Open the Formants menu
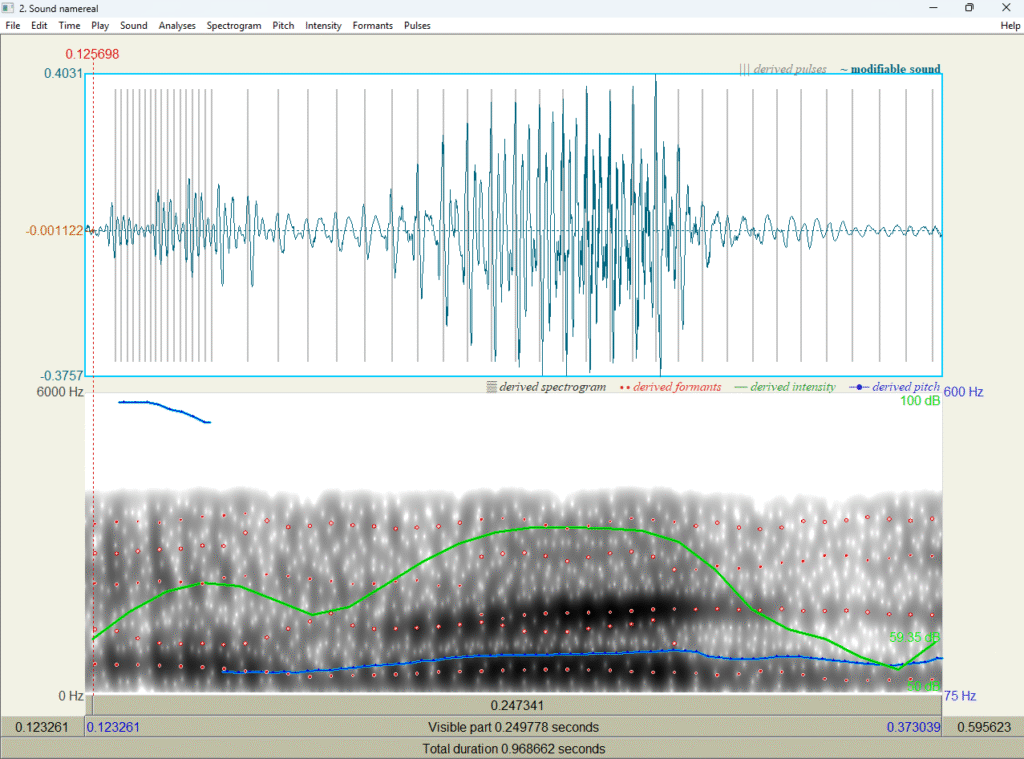 click(372, 25)
